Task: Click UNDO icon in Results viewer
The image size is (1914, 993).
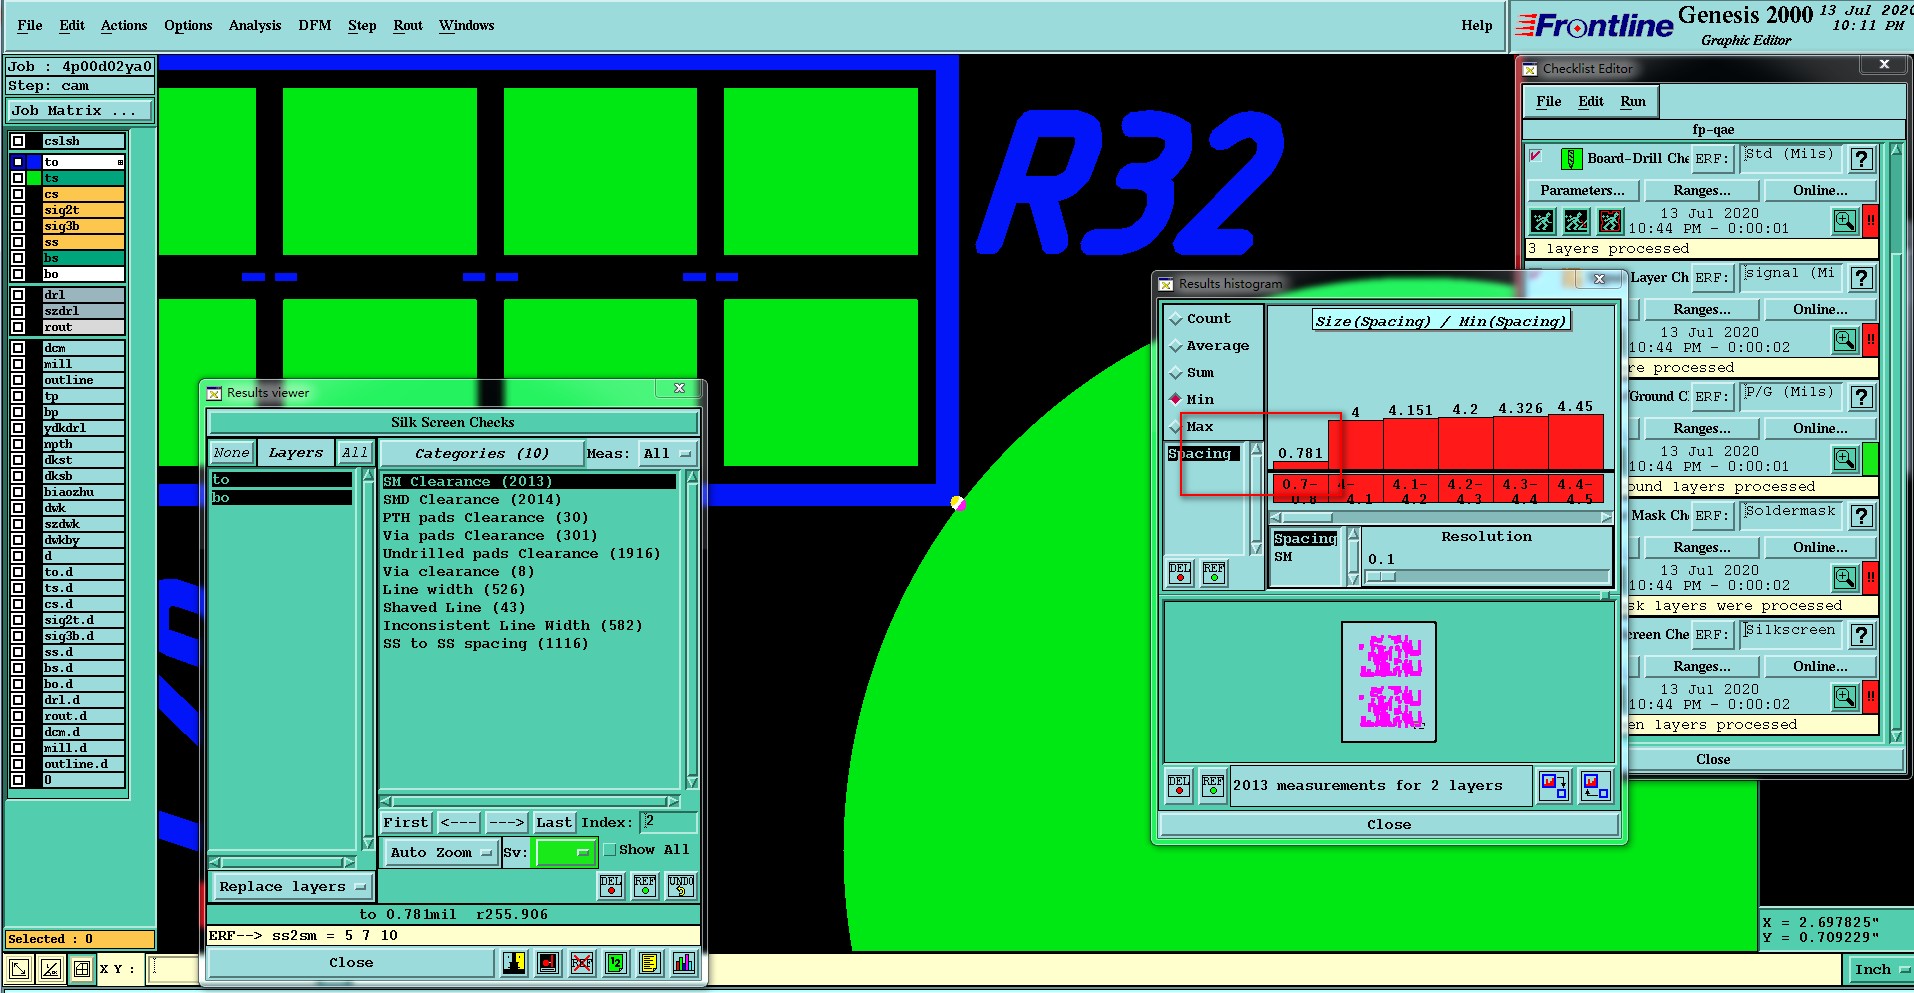Action: click(681, 885)
